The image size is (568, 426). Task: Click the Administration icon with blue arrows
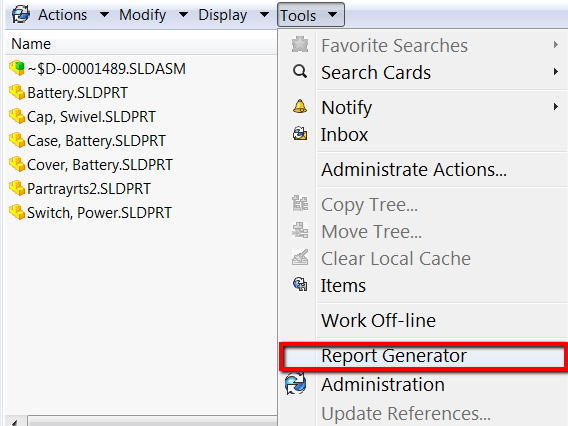[296, 384]
